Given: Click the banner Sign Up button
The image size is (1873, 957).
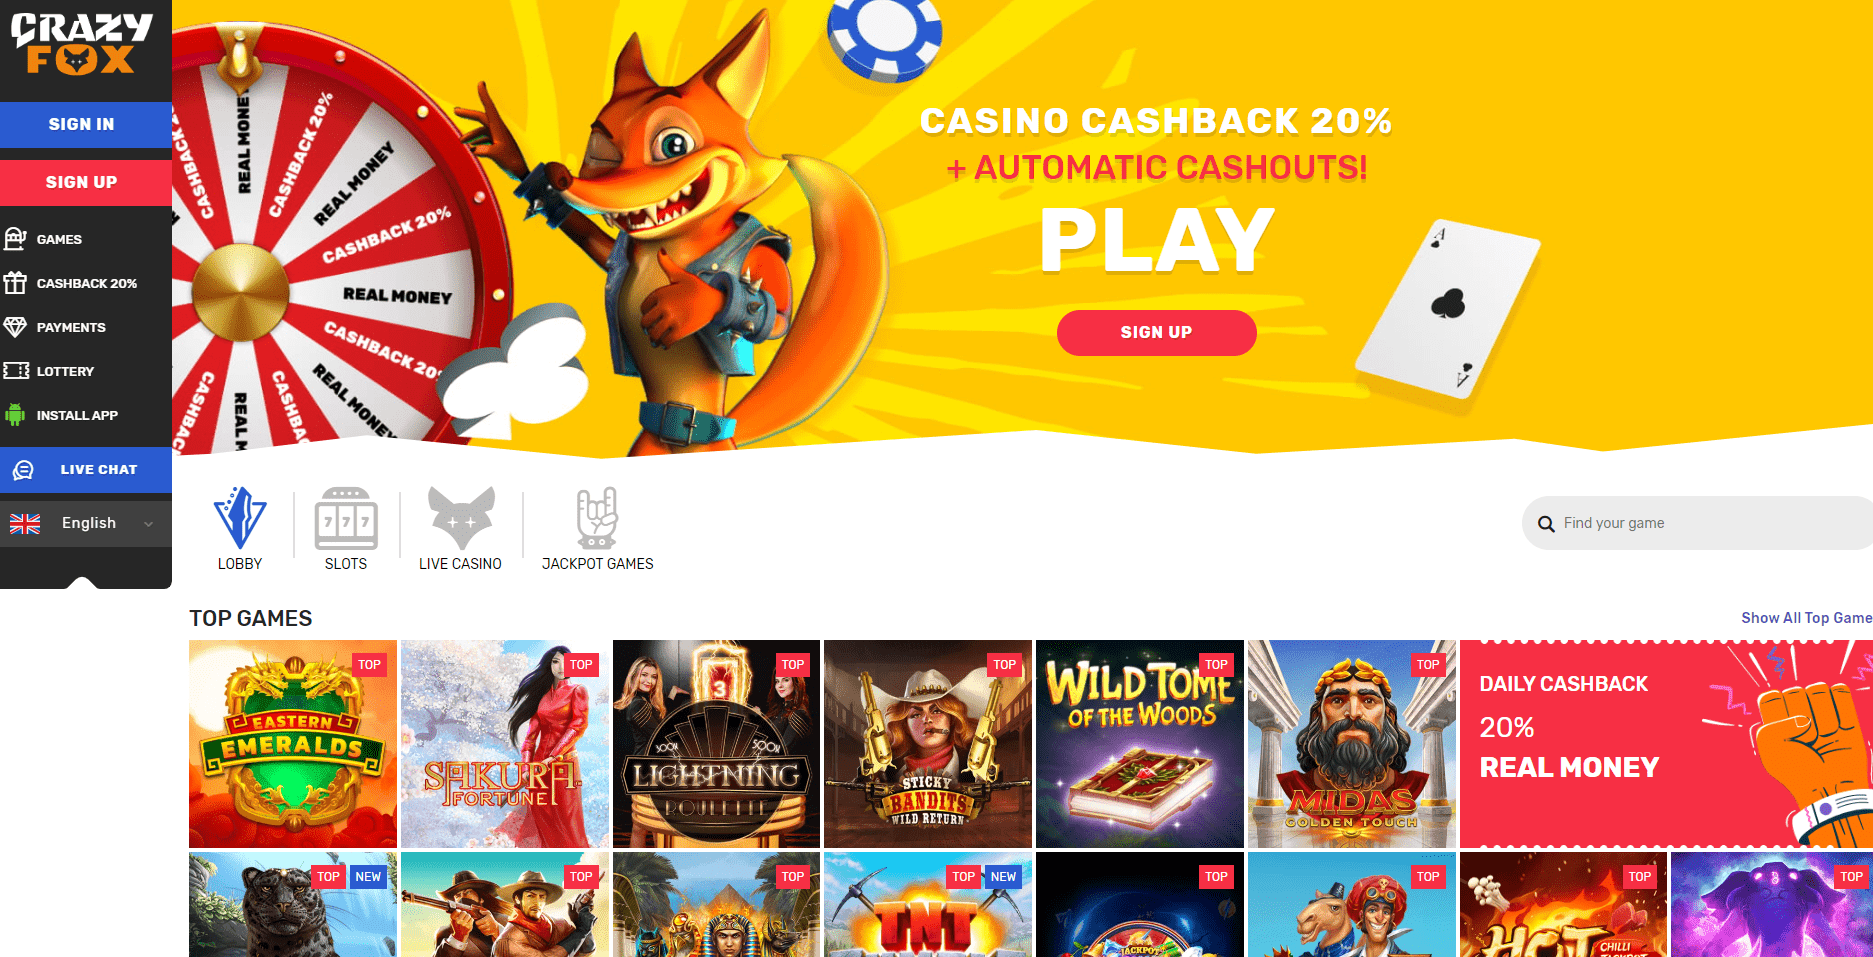Looking at the screenshot, I should (1156, 332).
